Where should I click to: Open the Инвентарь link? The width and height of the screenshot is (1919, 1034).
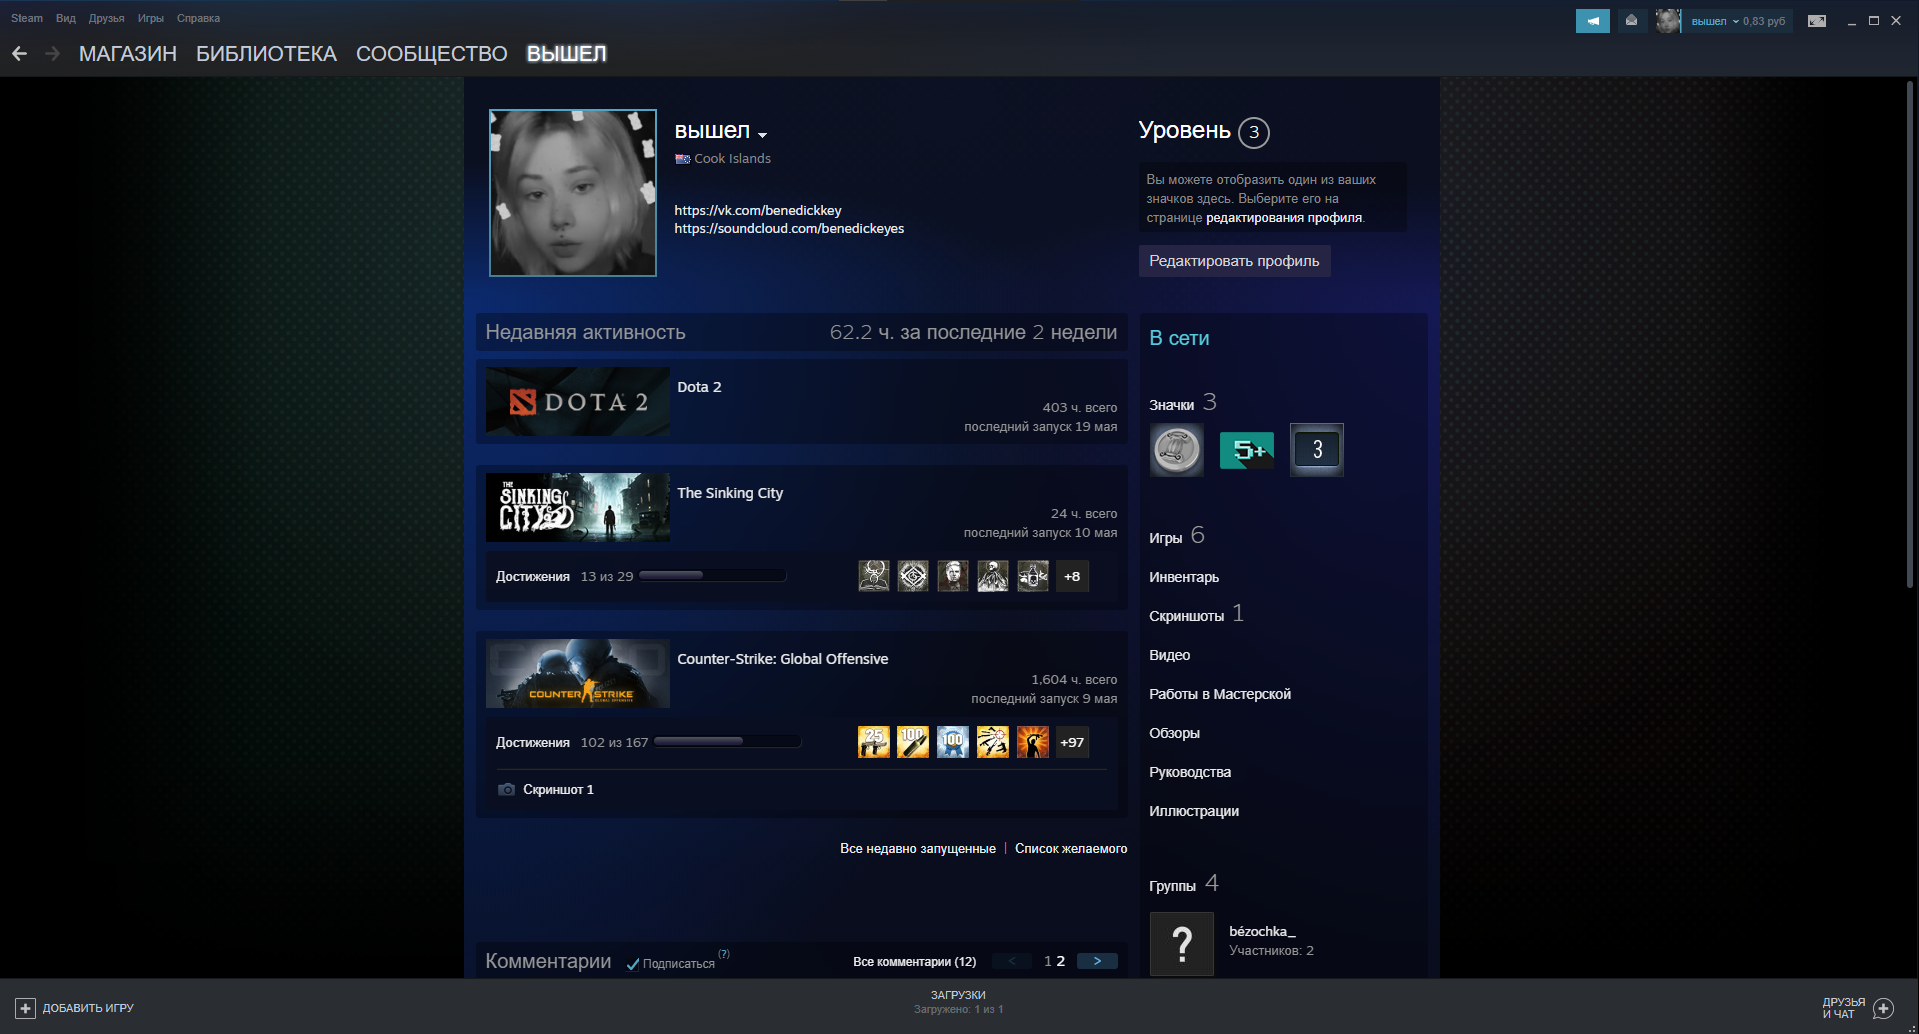[x=1184, y=577]
